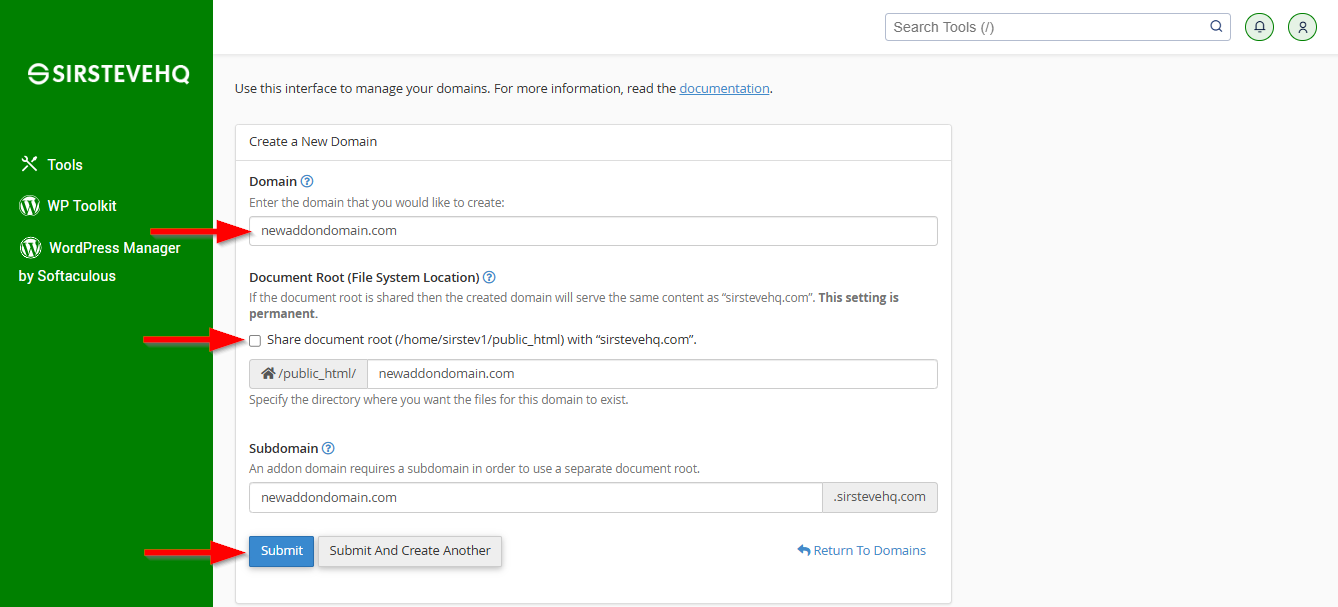Viewport: 1338px width, 607px height.
Task: Click the Domain name input field
Action: 593,231
